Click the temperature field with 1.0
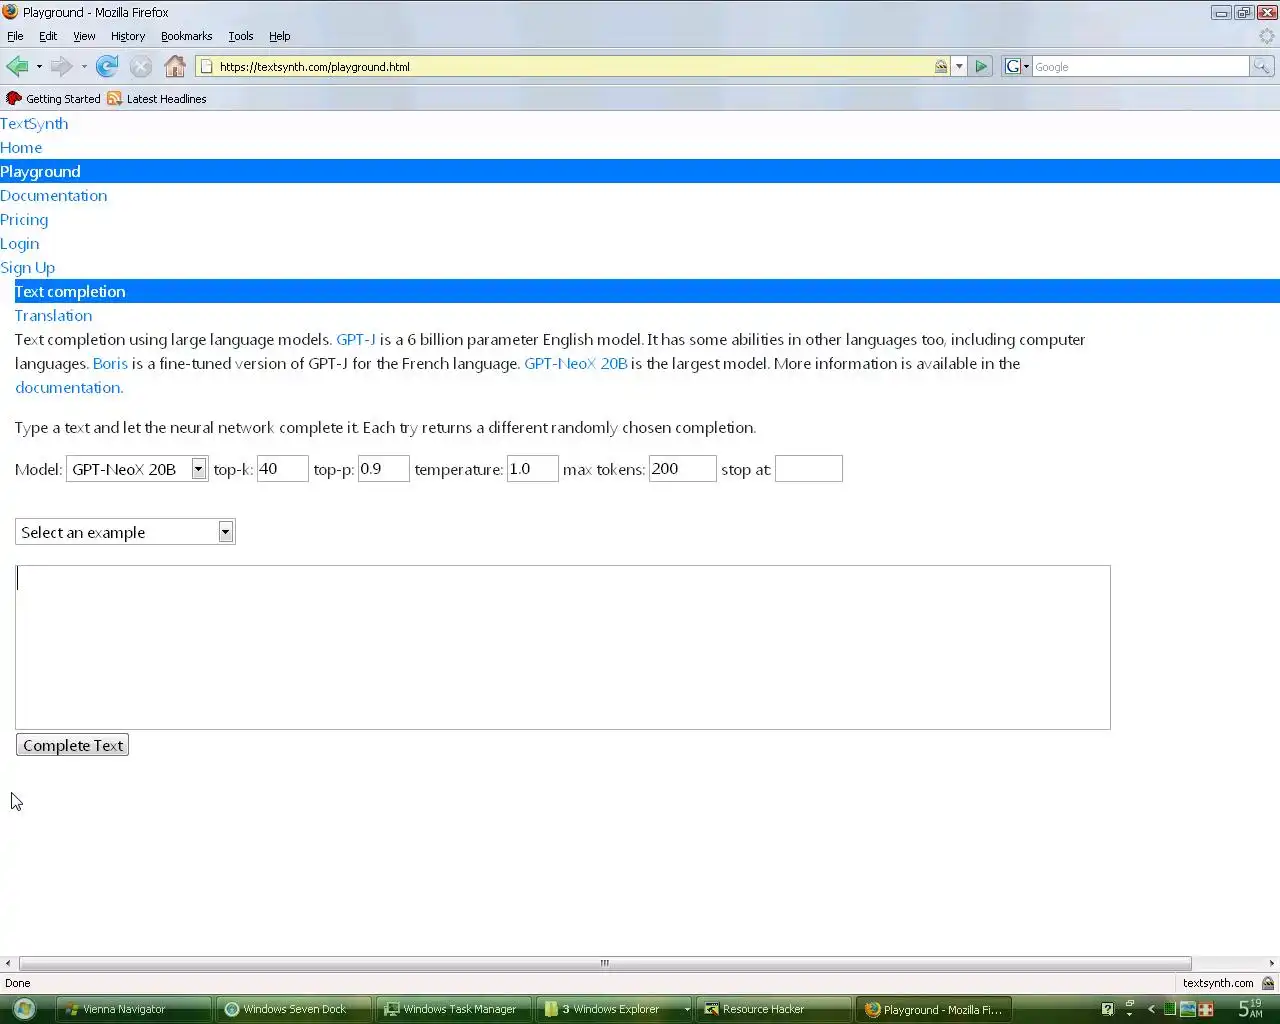The height and width of the screenshot is (1024, 1280). 532,469
